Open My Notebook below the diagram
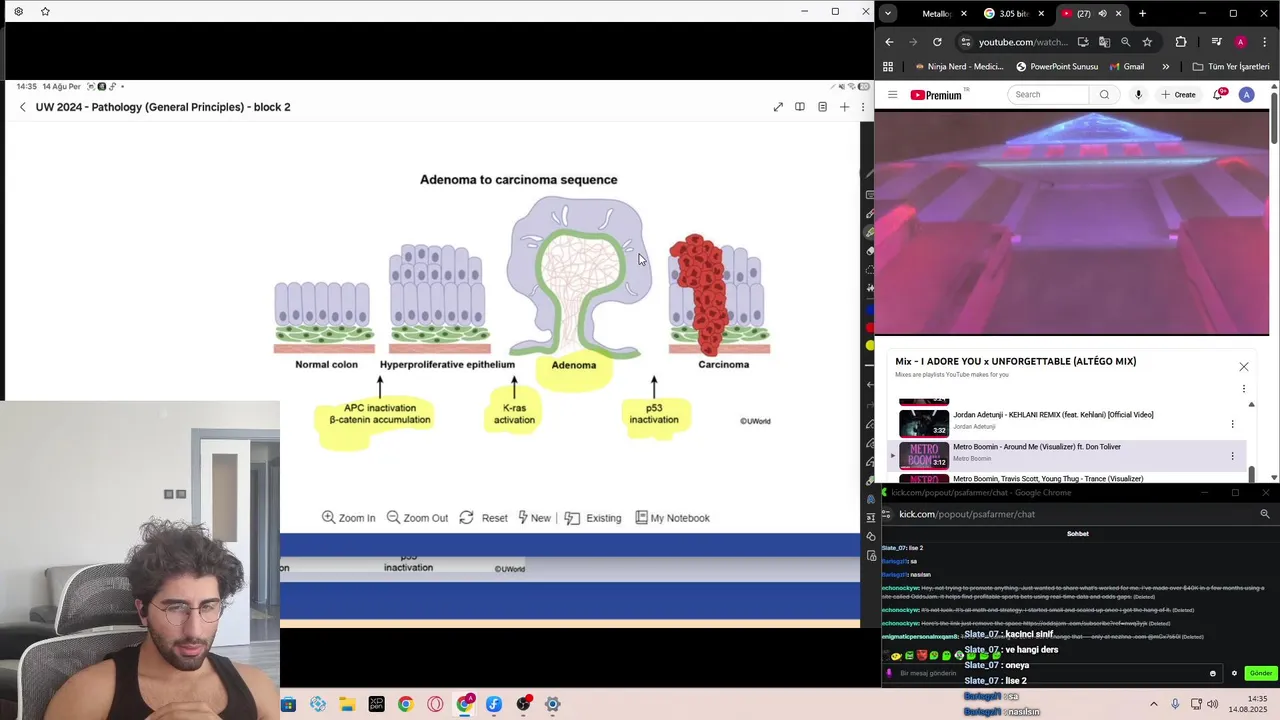1280x720 pixels. pos(672,518)
